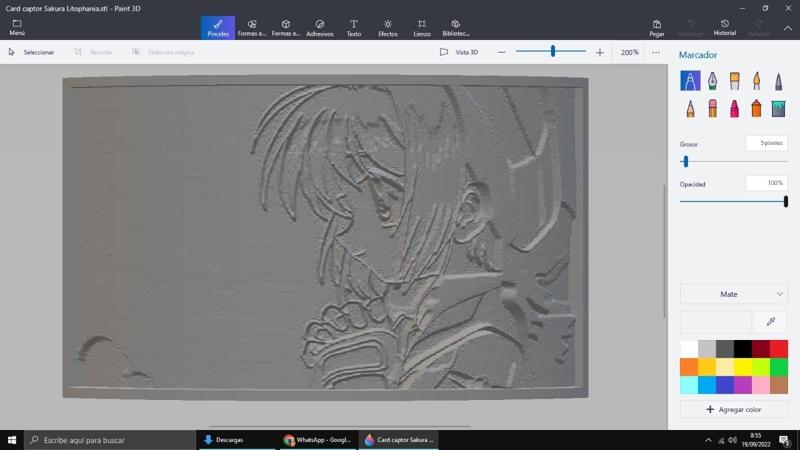Toggle Vista 3D mode
This screenshot has width=800, height=450.
[x=459, y=52]
